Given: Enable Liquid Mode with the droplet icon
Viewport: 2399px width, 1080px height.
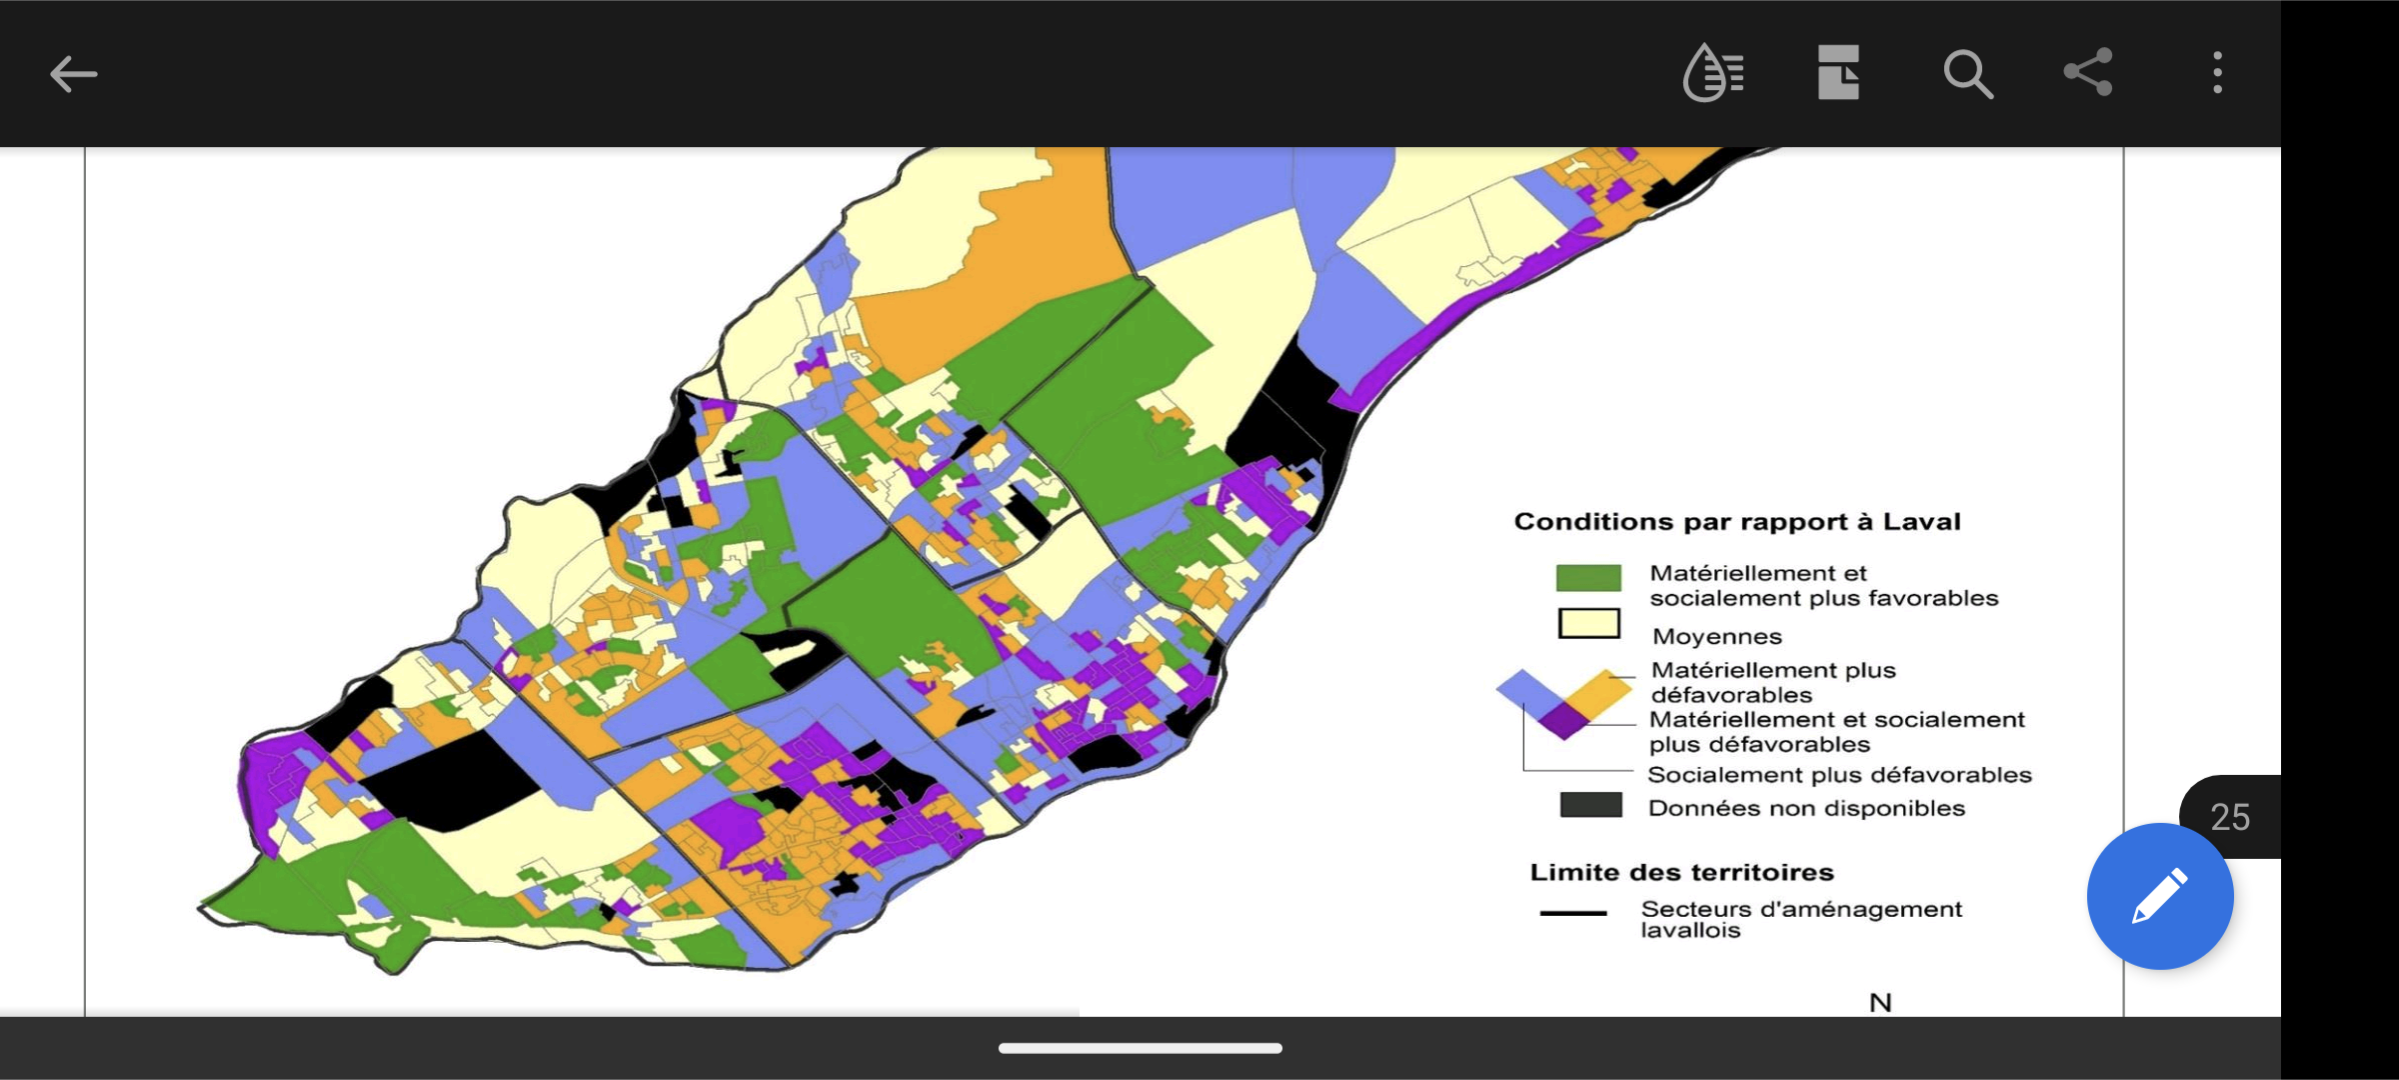Looking at the screenshot, I should coord(1713,73).
